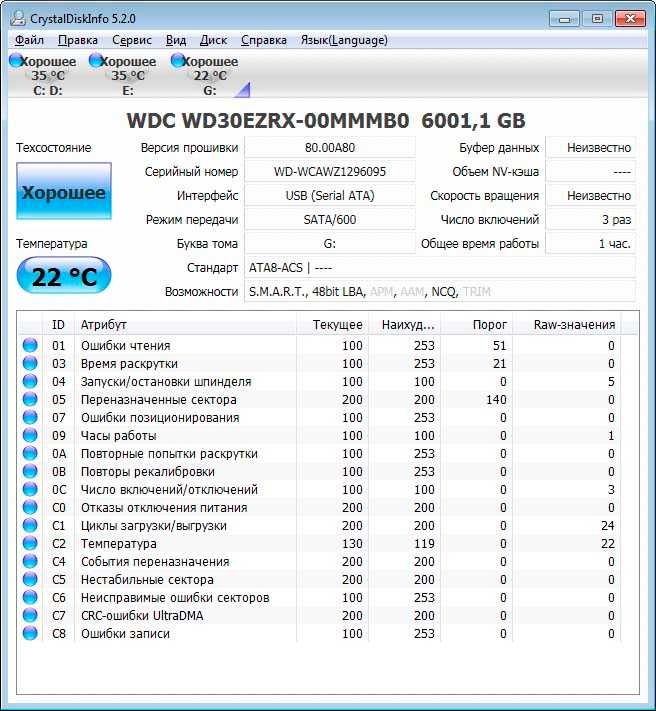Open the Сервис menu
This screenshot has height=711, width=656.
[x=131, y=40]
